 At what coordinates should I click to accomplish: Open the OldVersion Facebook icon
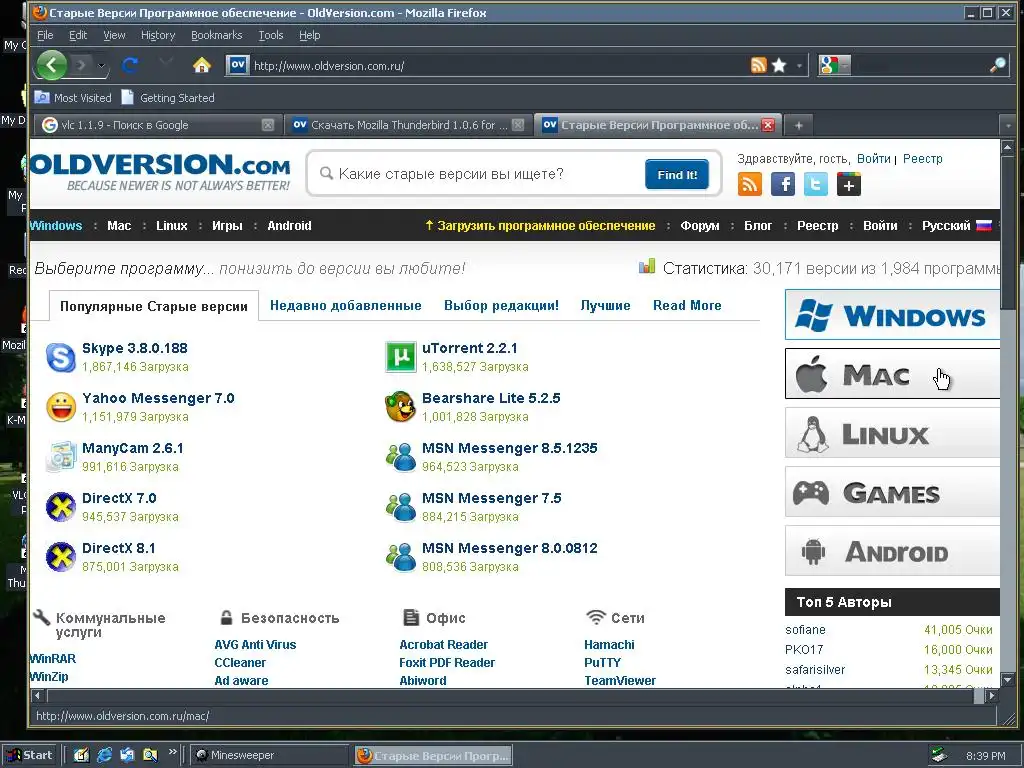click(782, 184)
